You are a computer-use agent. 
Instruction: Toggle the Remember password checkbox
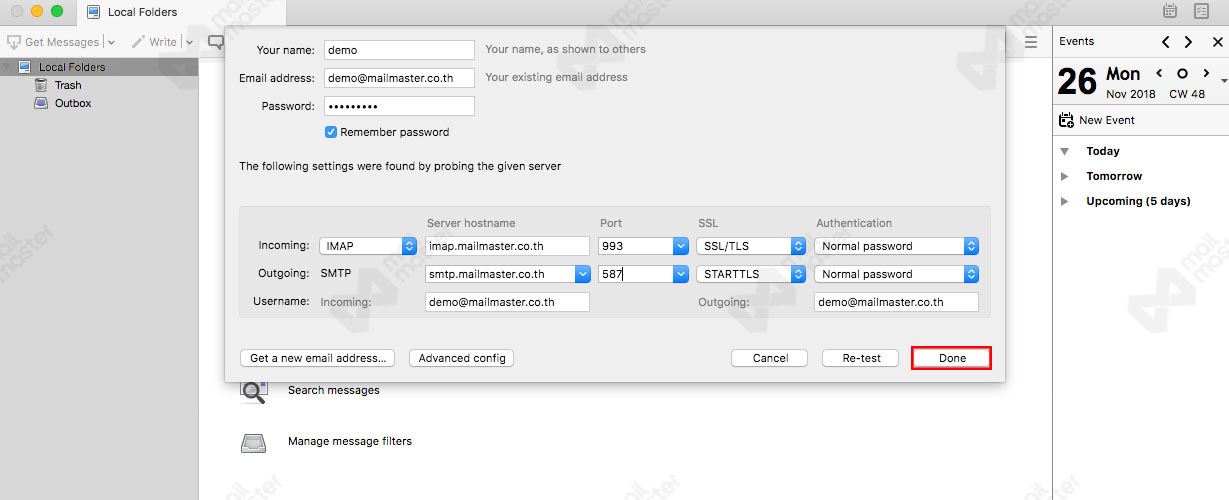[331, 132]
